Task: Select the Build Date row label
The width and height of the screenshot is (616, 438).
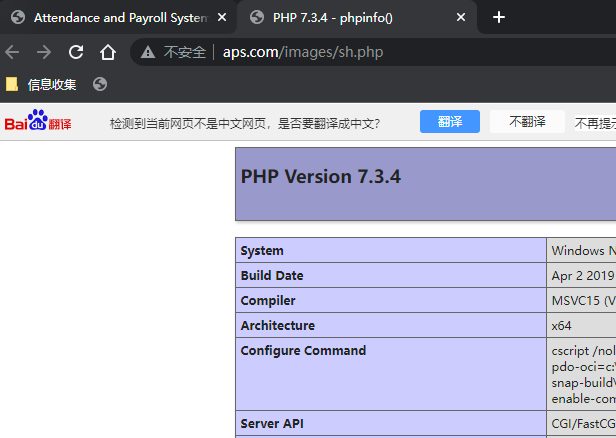Action: pyautogui.click(x=272, y=275)
